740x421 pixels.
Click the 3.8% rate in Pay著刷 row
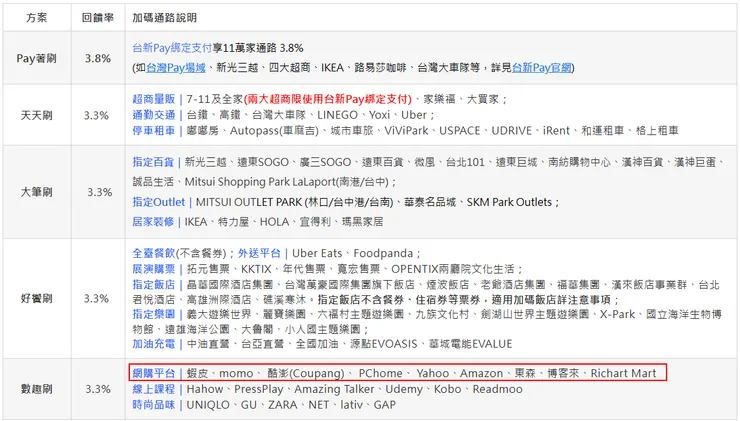point(98,59)
